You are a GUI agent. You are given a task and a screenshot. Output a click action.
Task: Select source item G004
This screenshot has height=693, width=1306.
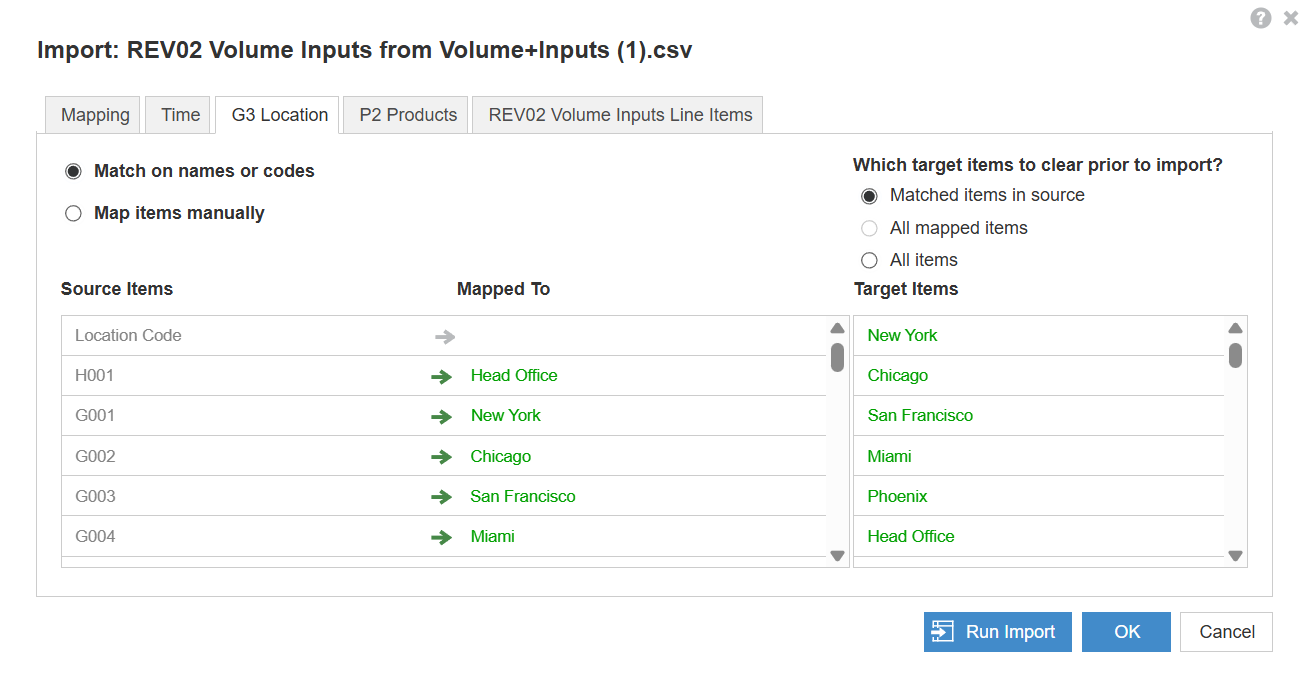pyautogui.click(x=95, y=537)
